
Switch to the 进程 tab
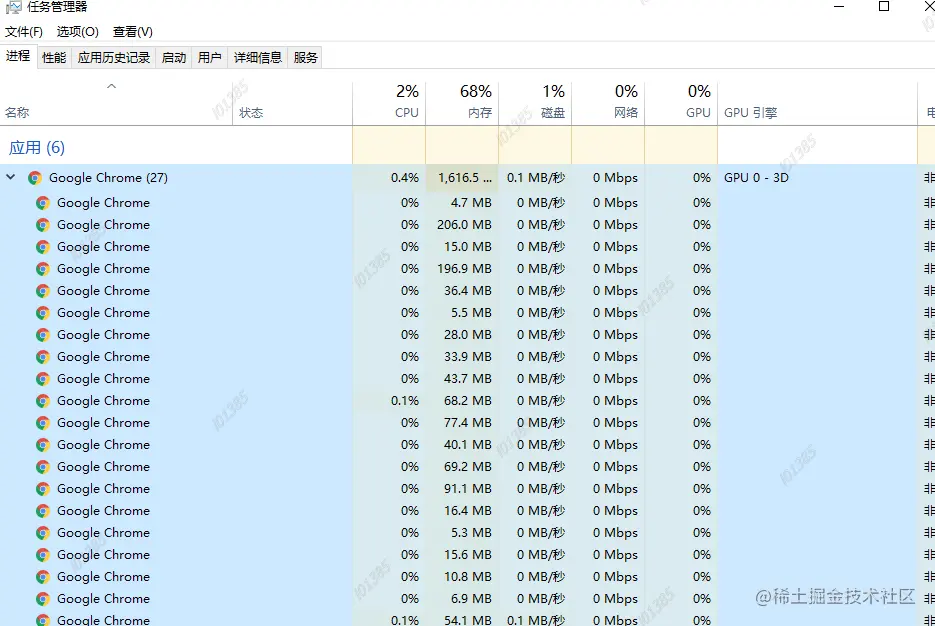[18, 57]
